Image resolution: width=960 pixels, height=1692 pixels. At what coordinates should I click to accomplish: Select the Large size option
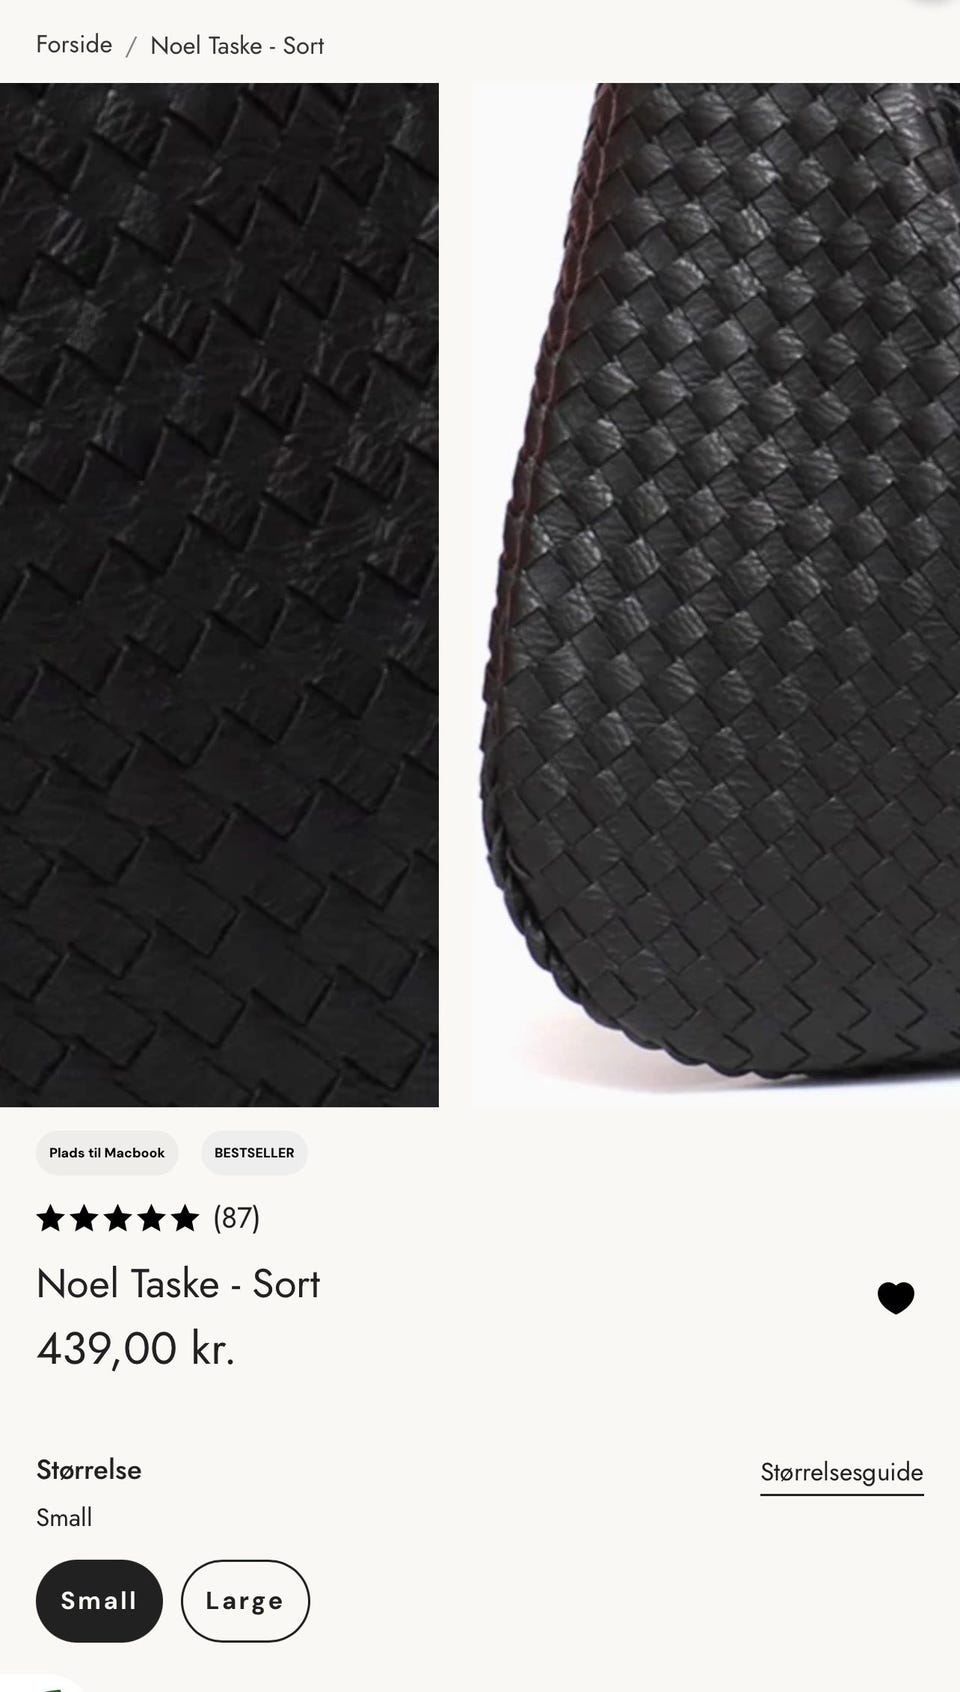[x=245, y=1601]
